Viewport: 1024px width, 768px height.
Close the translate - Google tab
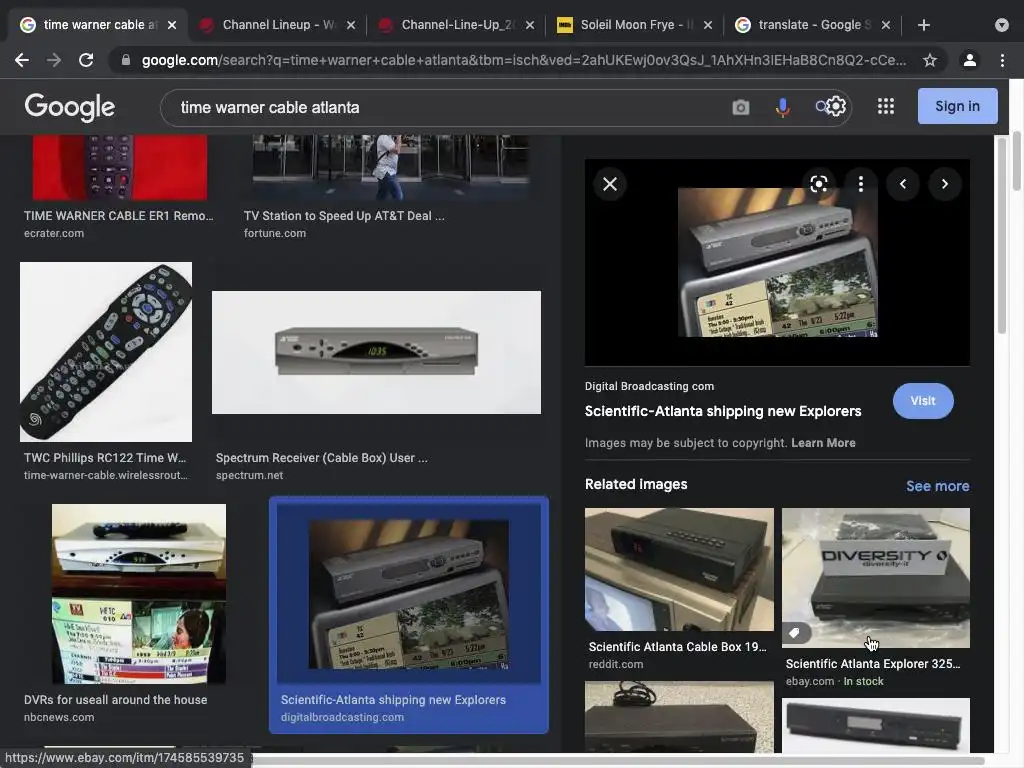886,25
